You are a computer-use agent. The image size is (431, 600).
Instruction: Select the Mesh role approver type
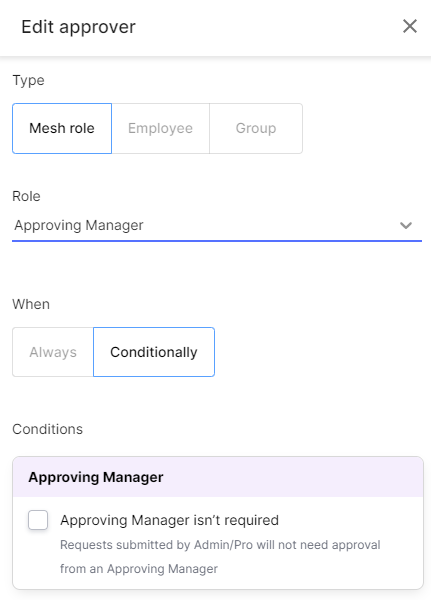pos(62,128)
